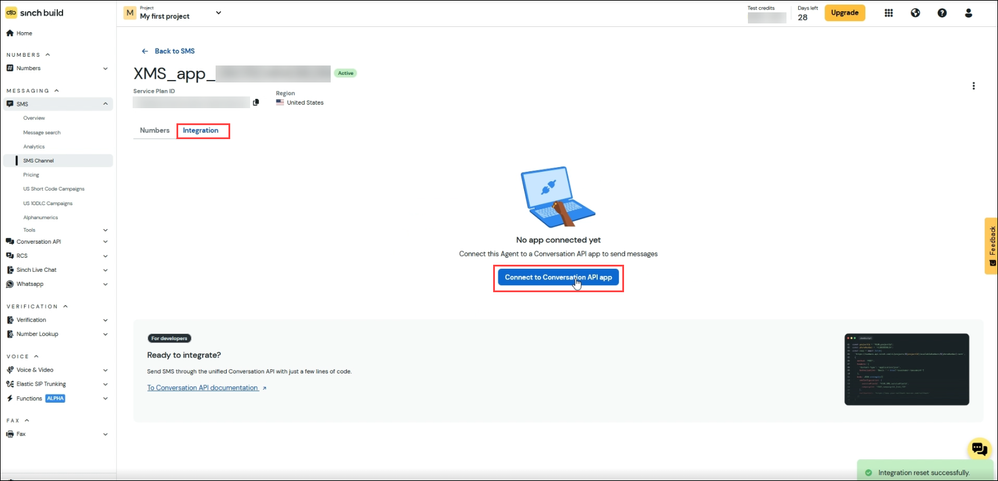The image size is (998, 481).
Task: Click the code sample thumbnail
Action: (x=906, y=369)
